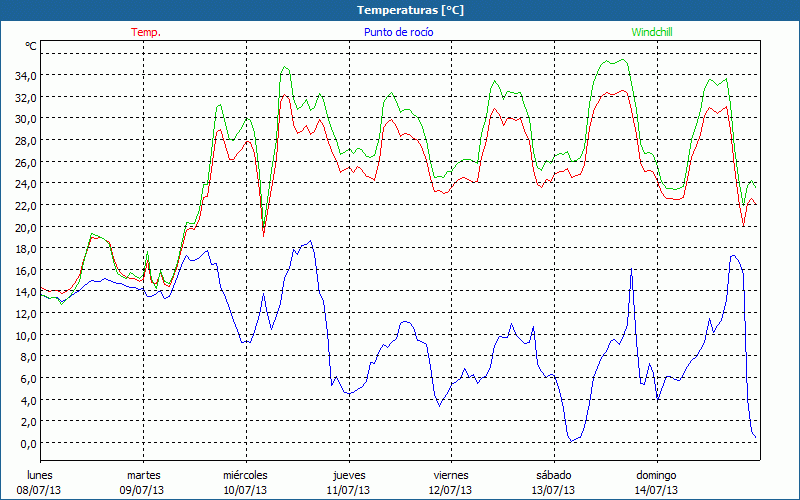Viewport: 800px width, 500px height.
Task: Select the martes day label
Action: tap(144, 475)
